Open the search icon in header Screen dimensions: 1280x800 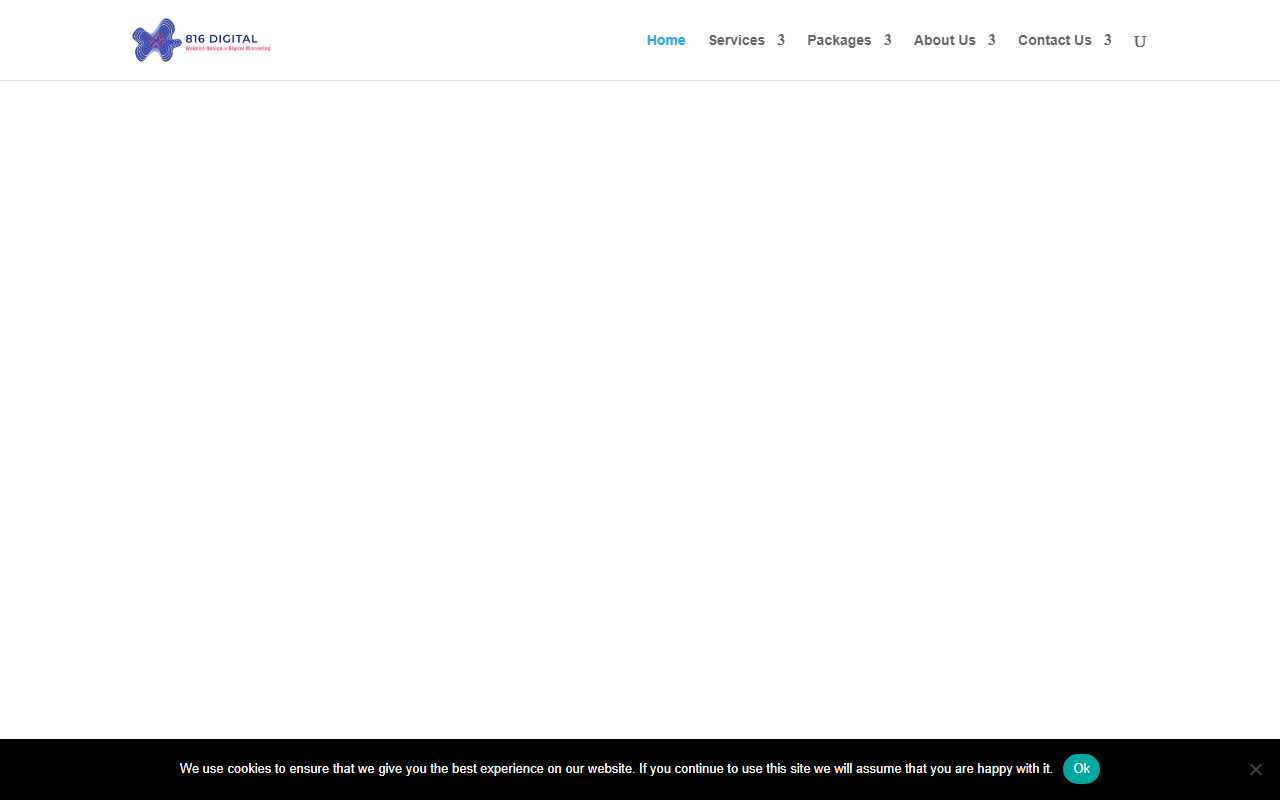click(x=1140, y=41)
